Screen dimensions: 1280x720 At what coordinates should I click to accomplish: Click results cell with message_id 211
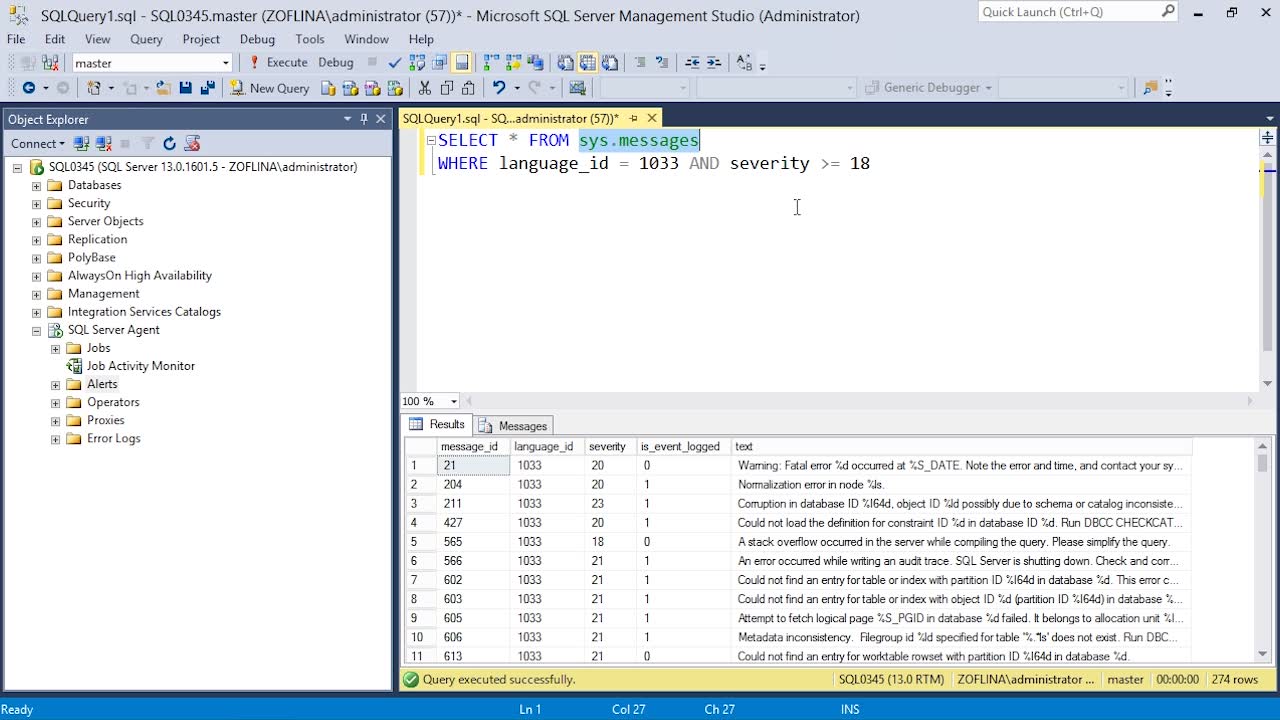pos(474,504)
